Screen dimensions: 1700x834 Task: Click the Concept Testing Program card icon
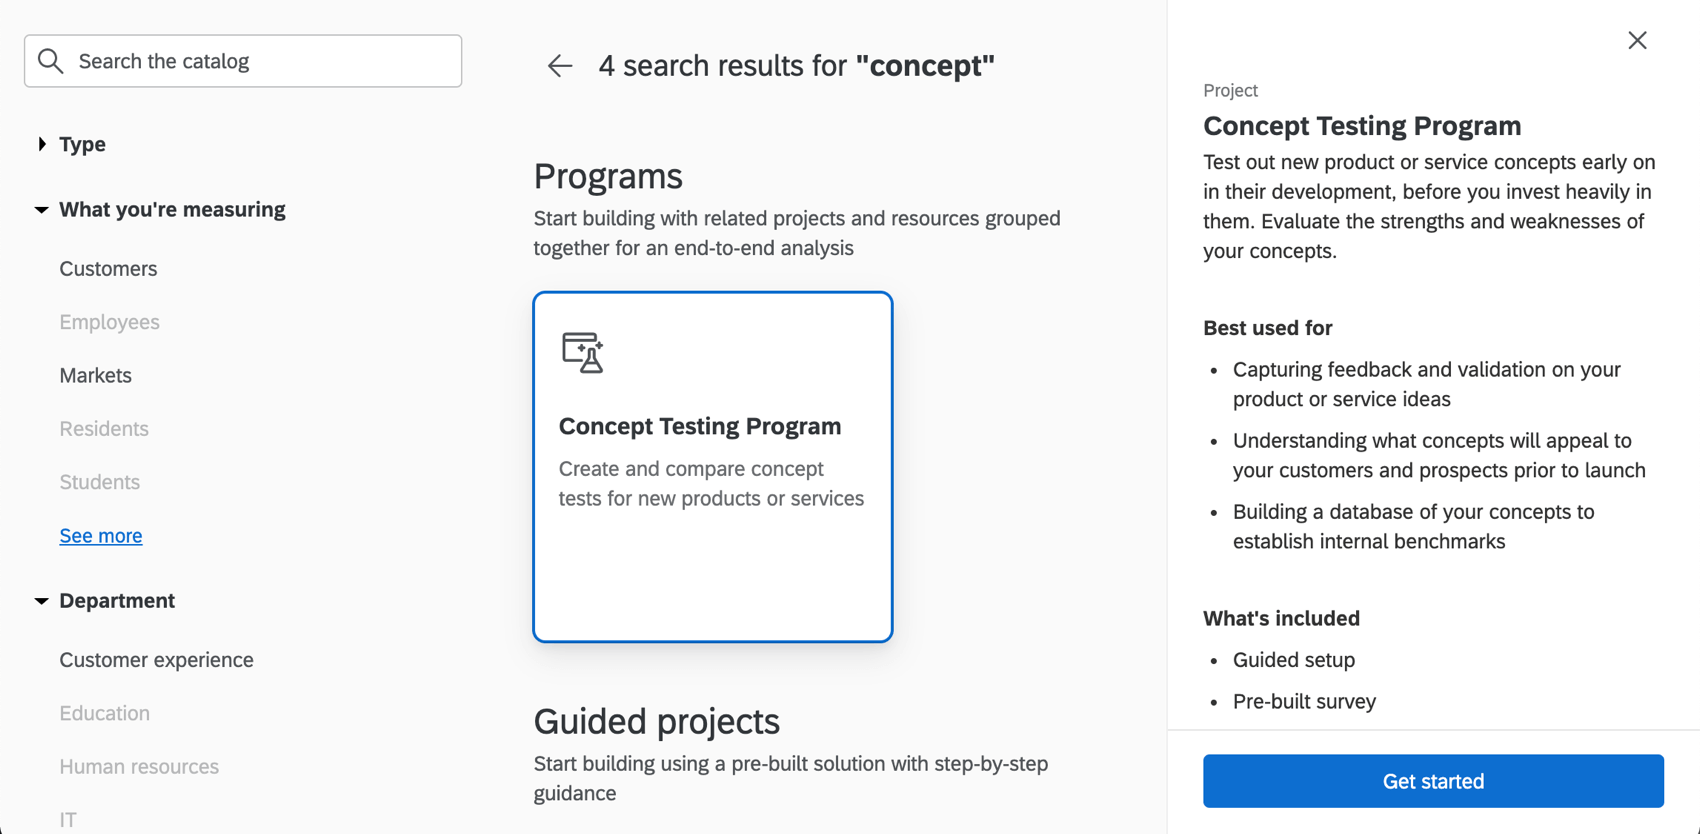(584, 352)
